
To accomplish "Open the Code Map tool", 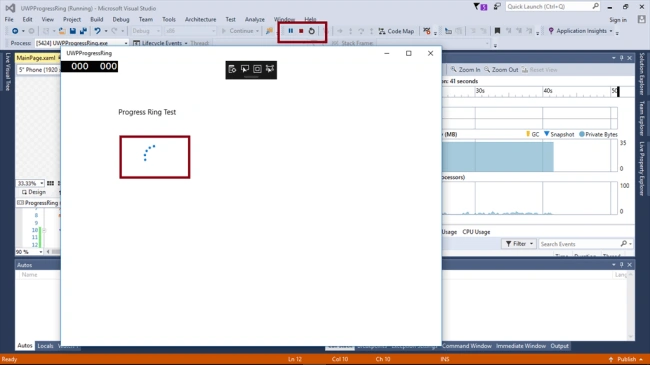I will point(396,31).
